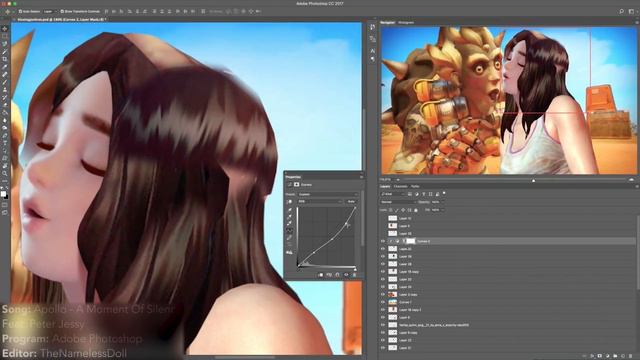Select the Pen tool

5,136
